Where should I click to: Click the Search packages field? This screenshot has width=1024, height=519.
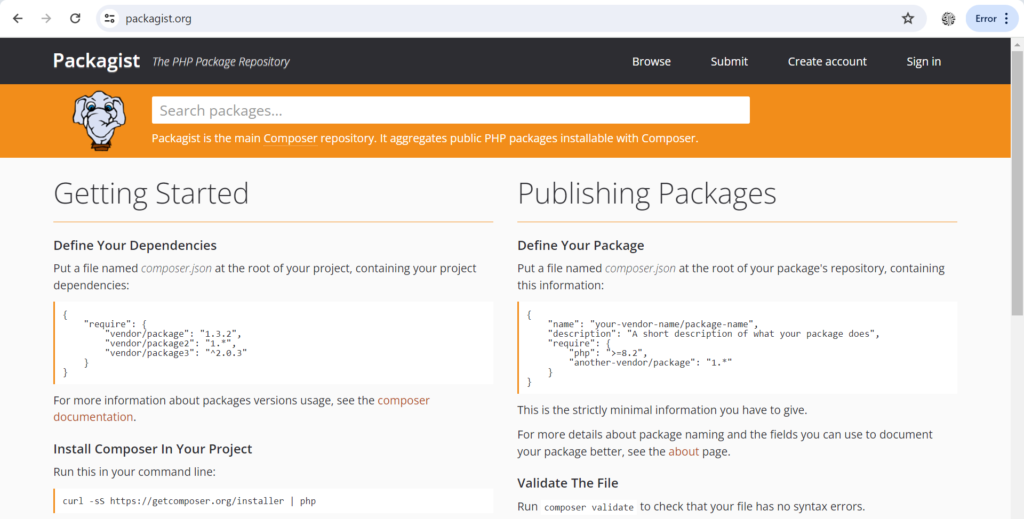[451, 110]
